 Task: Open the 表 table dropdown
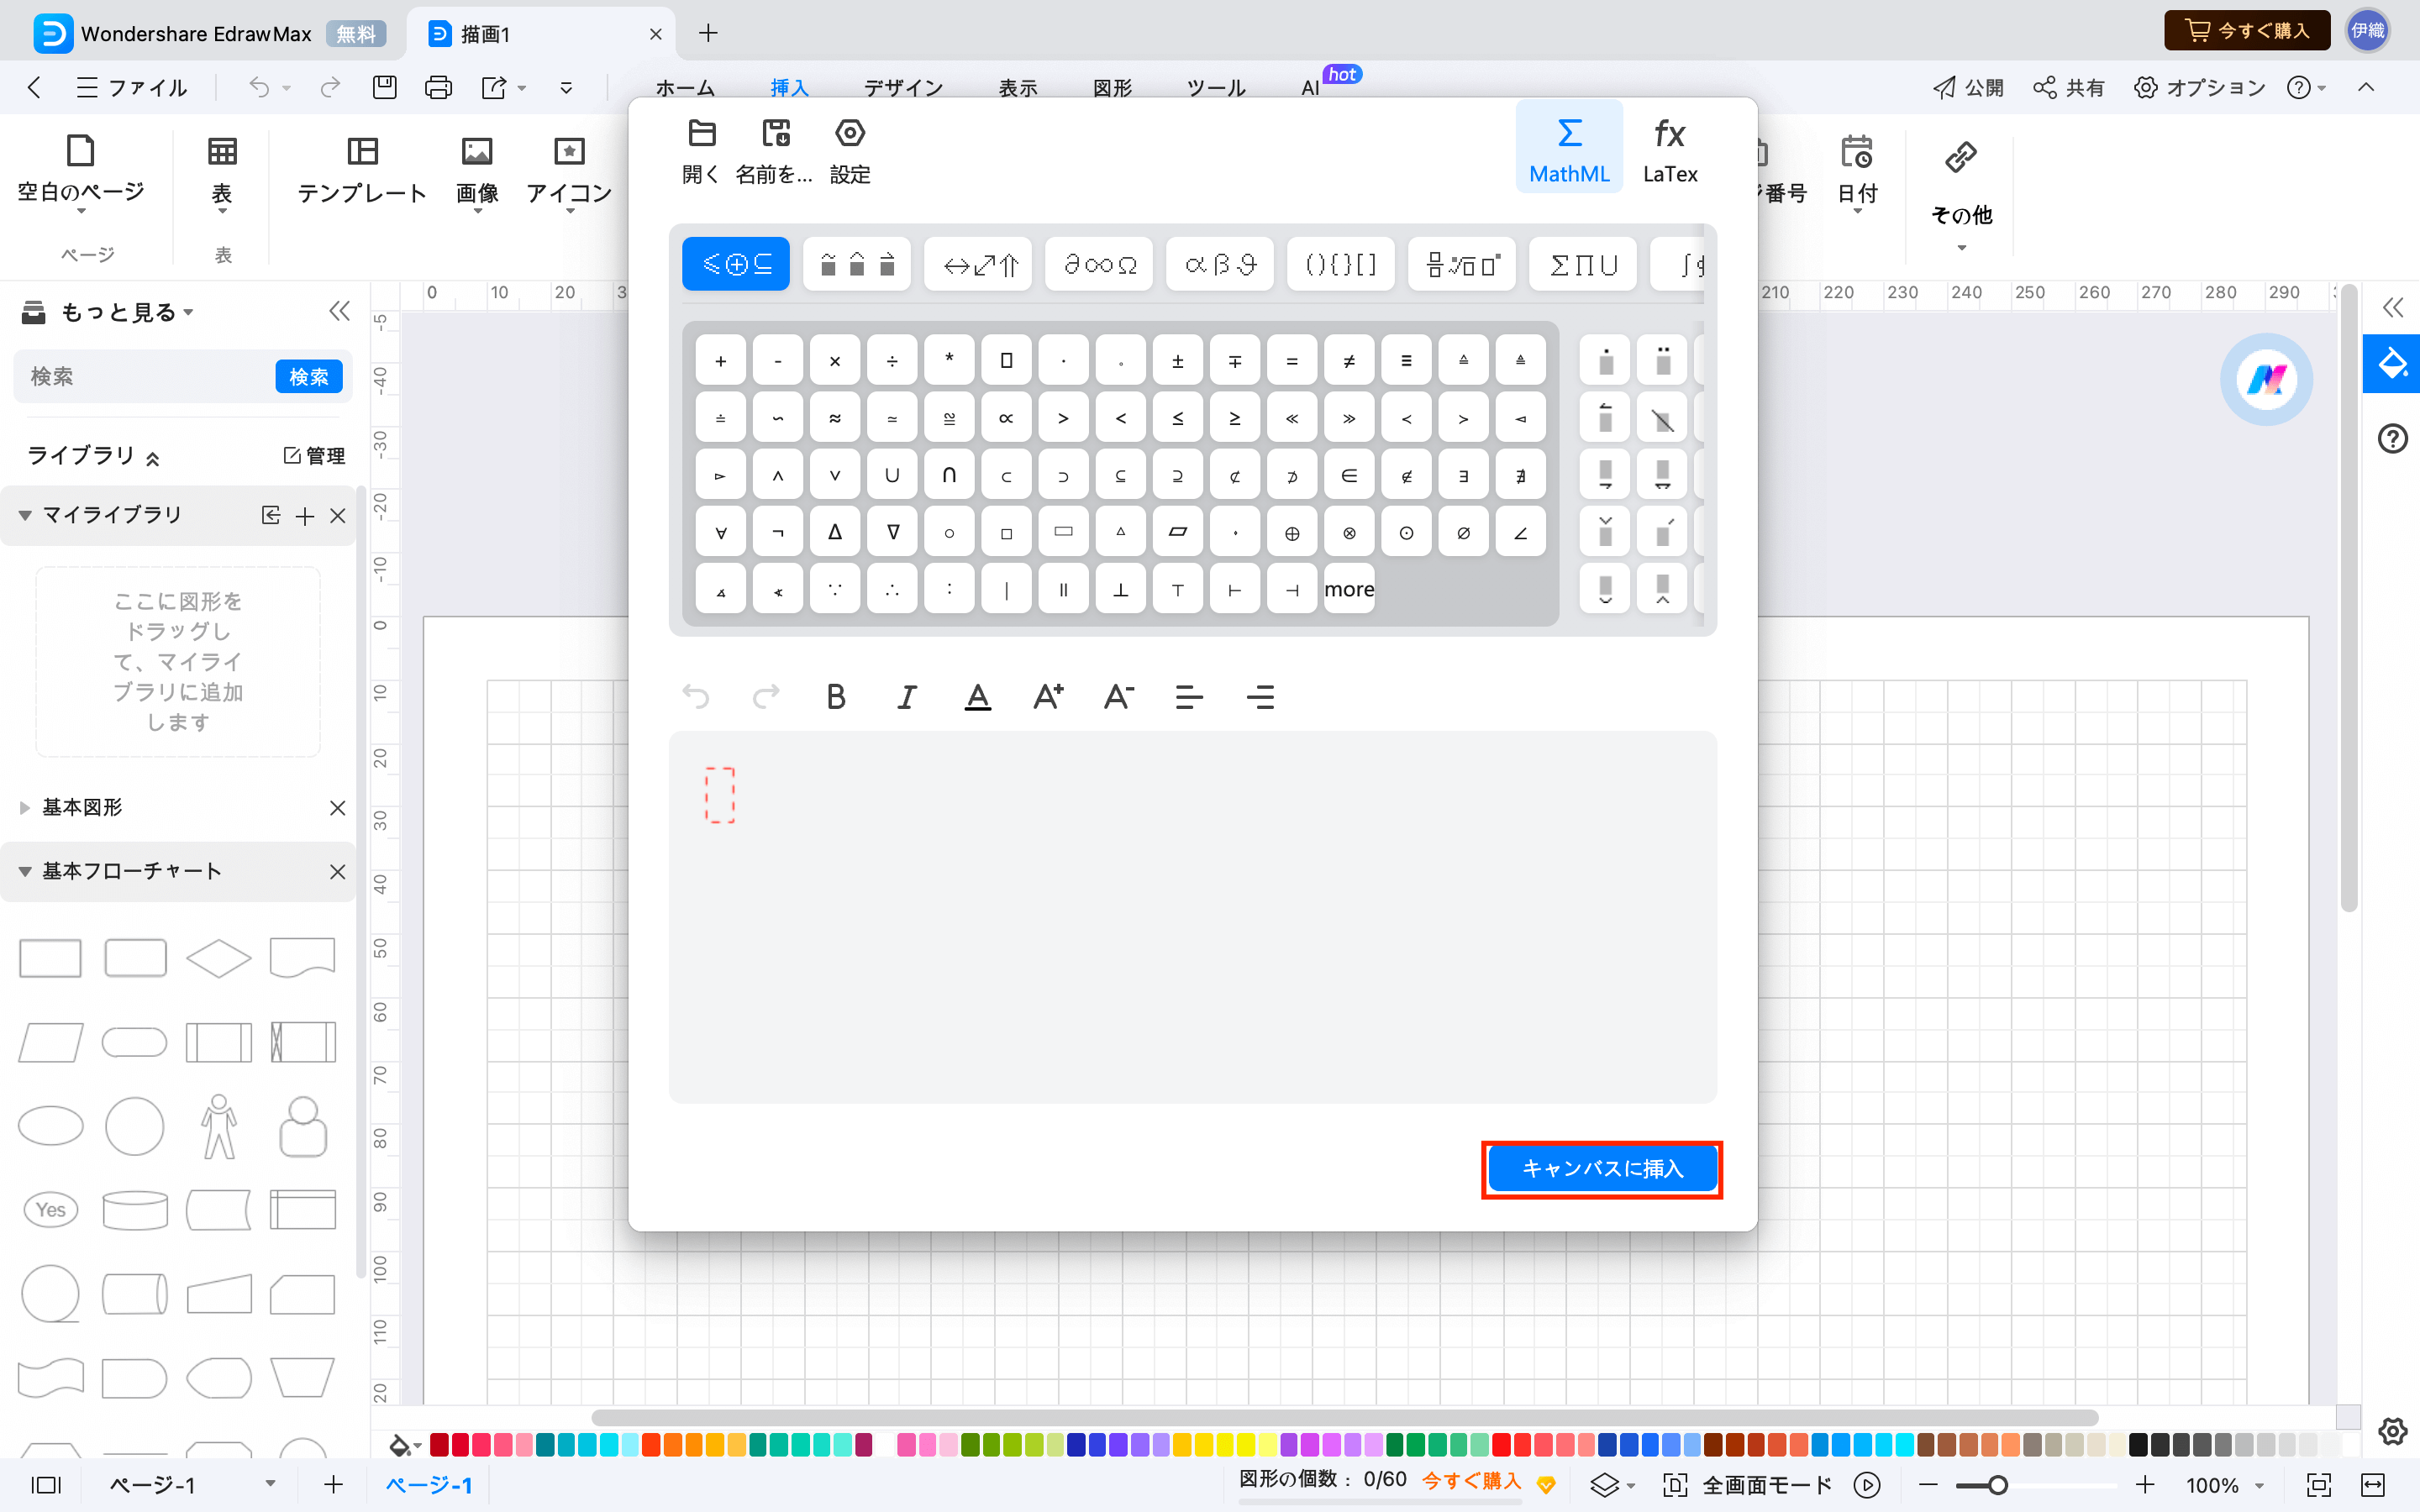tap(222, 172)
